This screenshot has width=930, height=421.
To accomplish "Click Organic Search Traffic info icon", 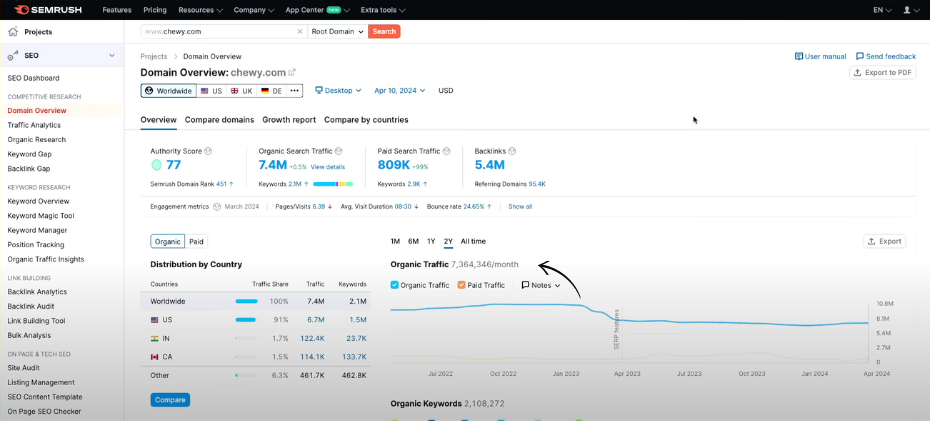I will pyautogui.click(x=338, y=151).
